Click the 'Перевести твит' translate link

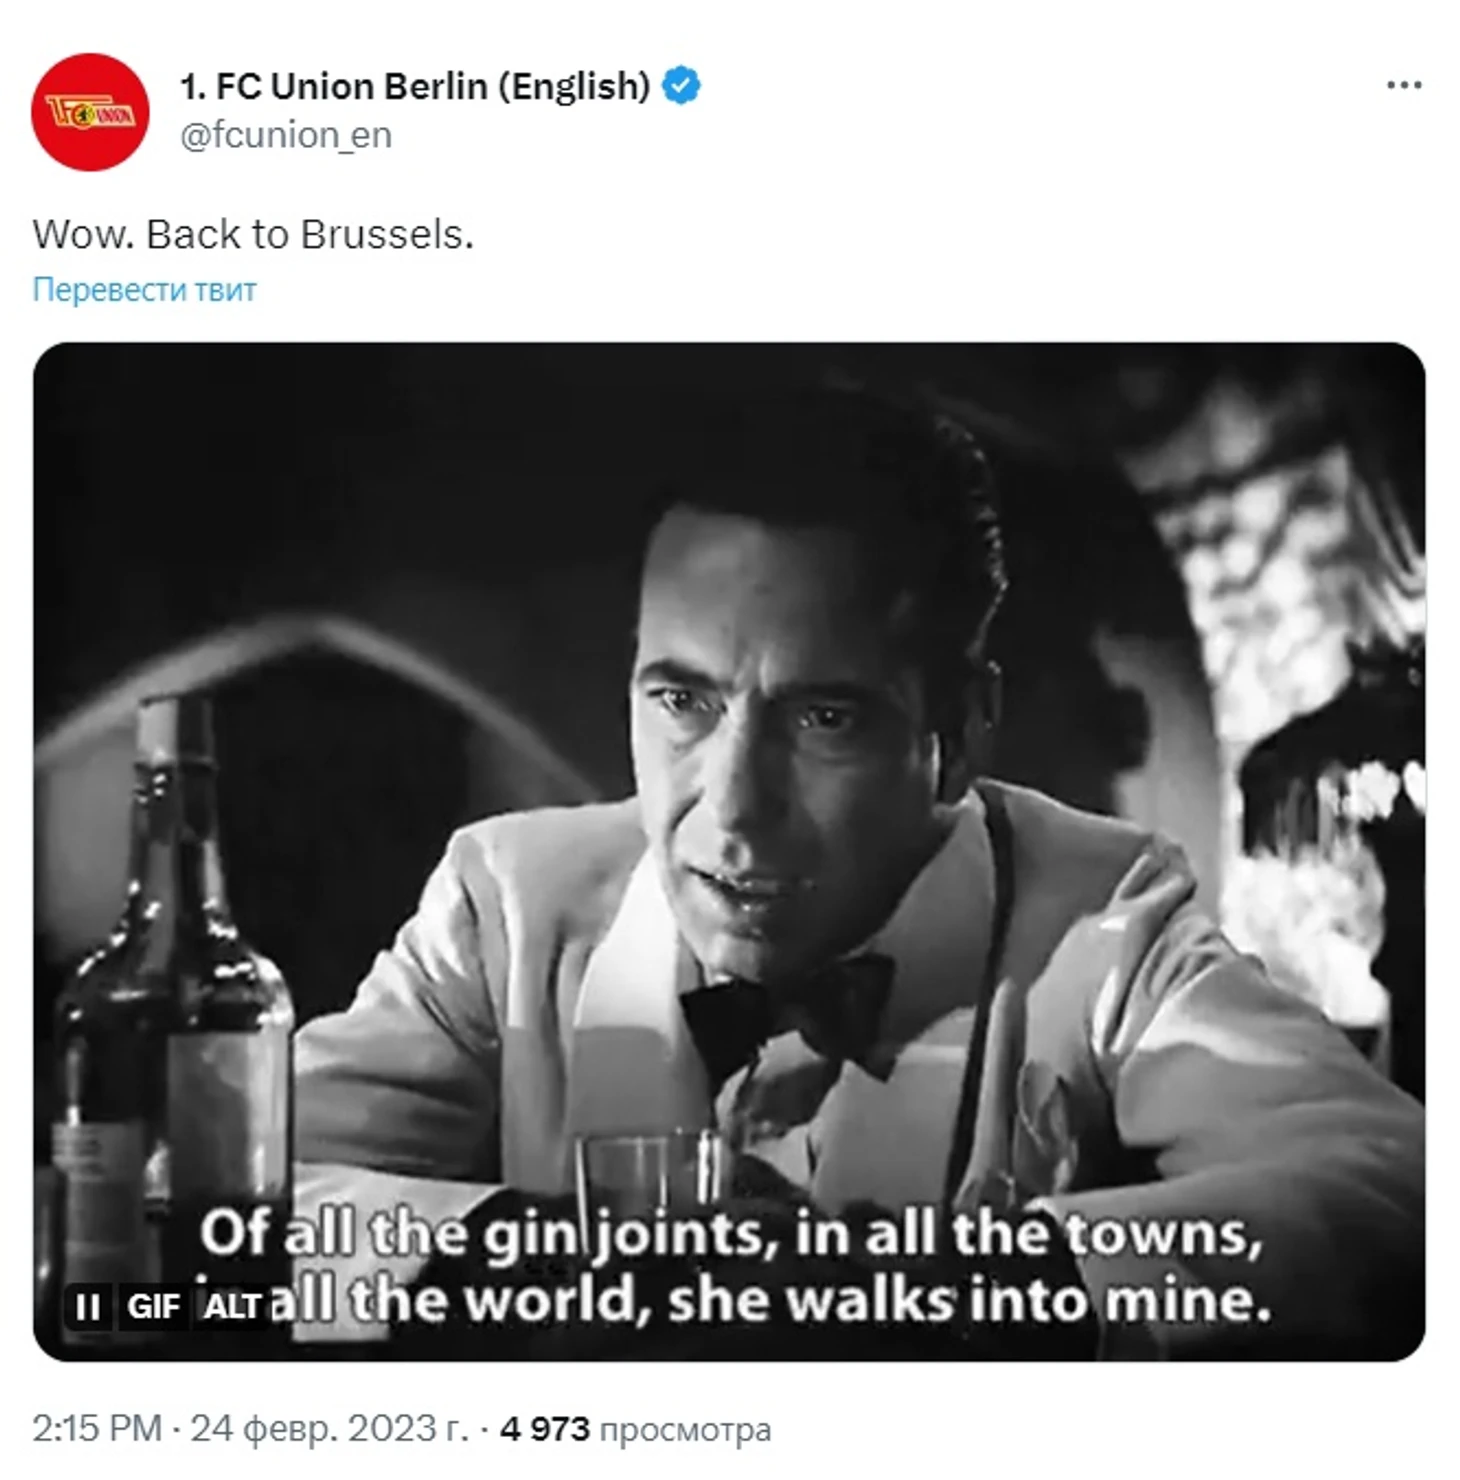tap(144, 289)
